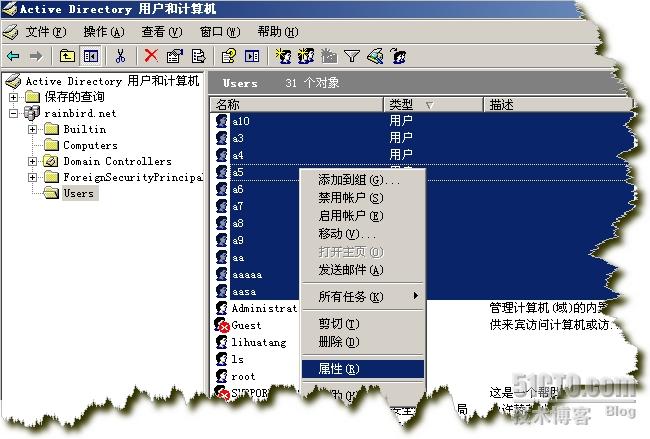
Task: Expand the ForeignSecurityPrincipals node
Action: click(x=32, y=177)
